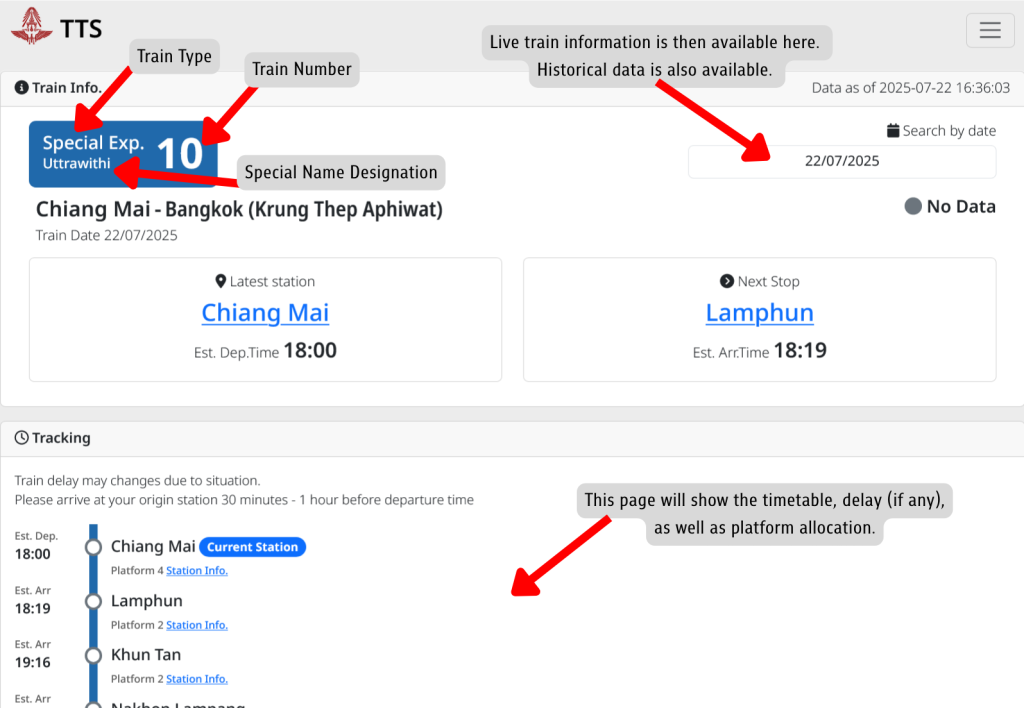
Task: Open the Chiang Mai latest station link
Action: [x=265, y=313]
